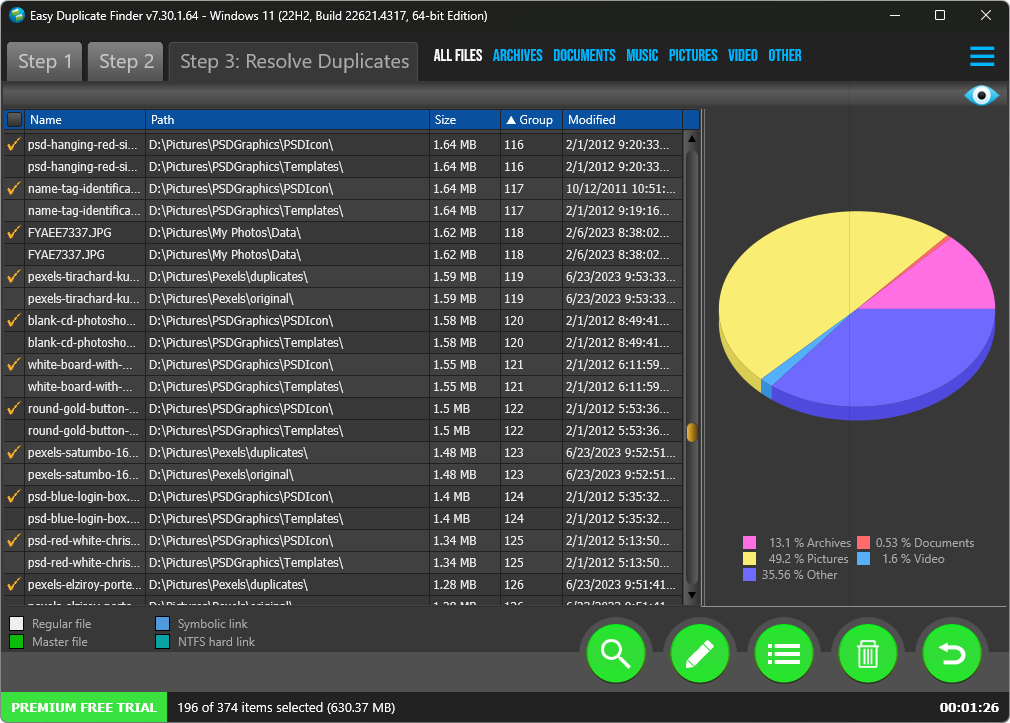Uncheck blank-cd-photosho in PSDIcon folder

point(14,320)
